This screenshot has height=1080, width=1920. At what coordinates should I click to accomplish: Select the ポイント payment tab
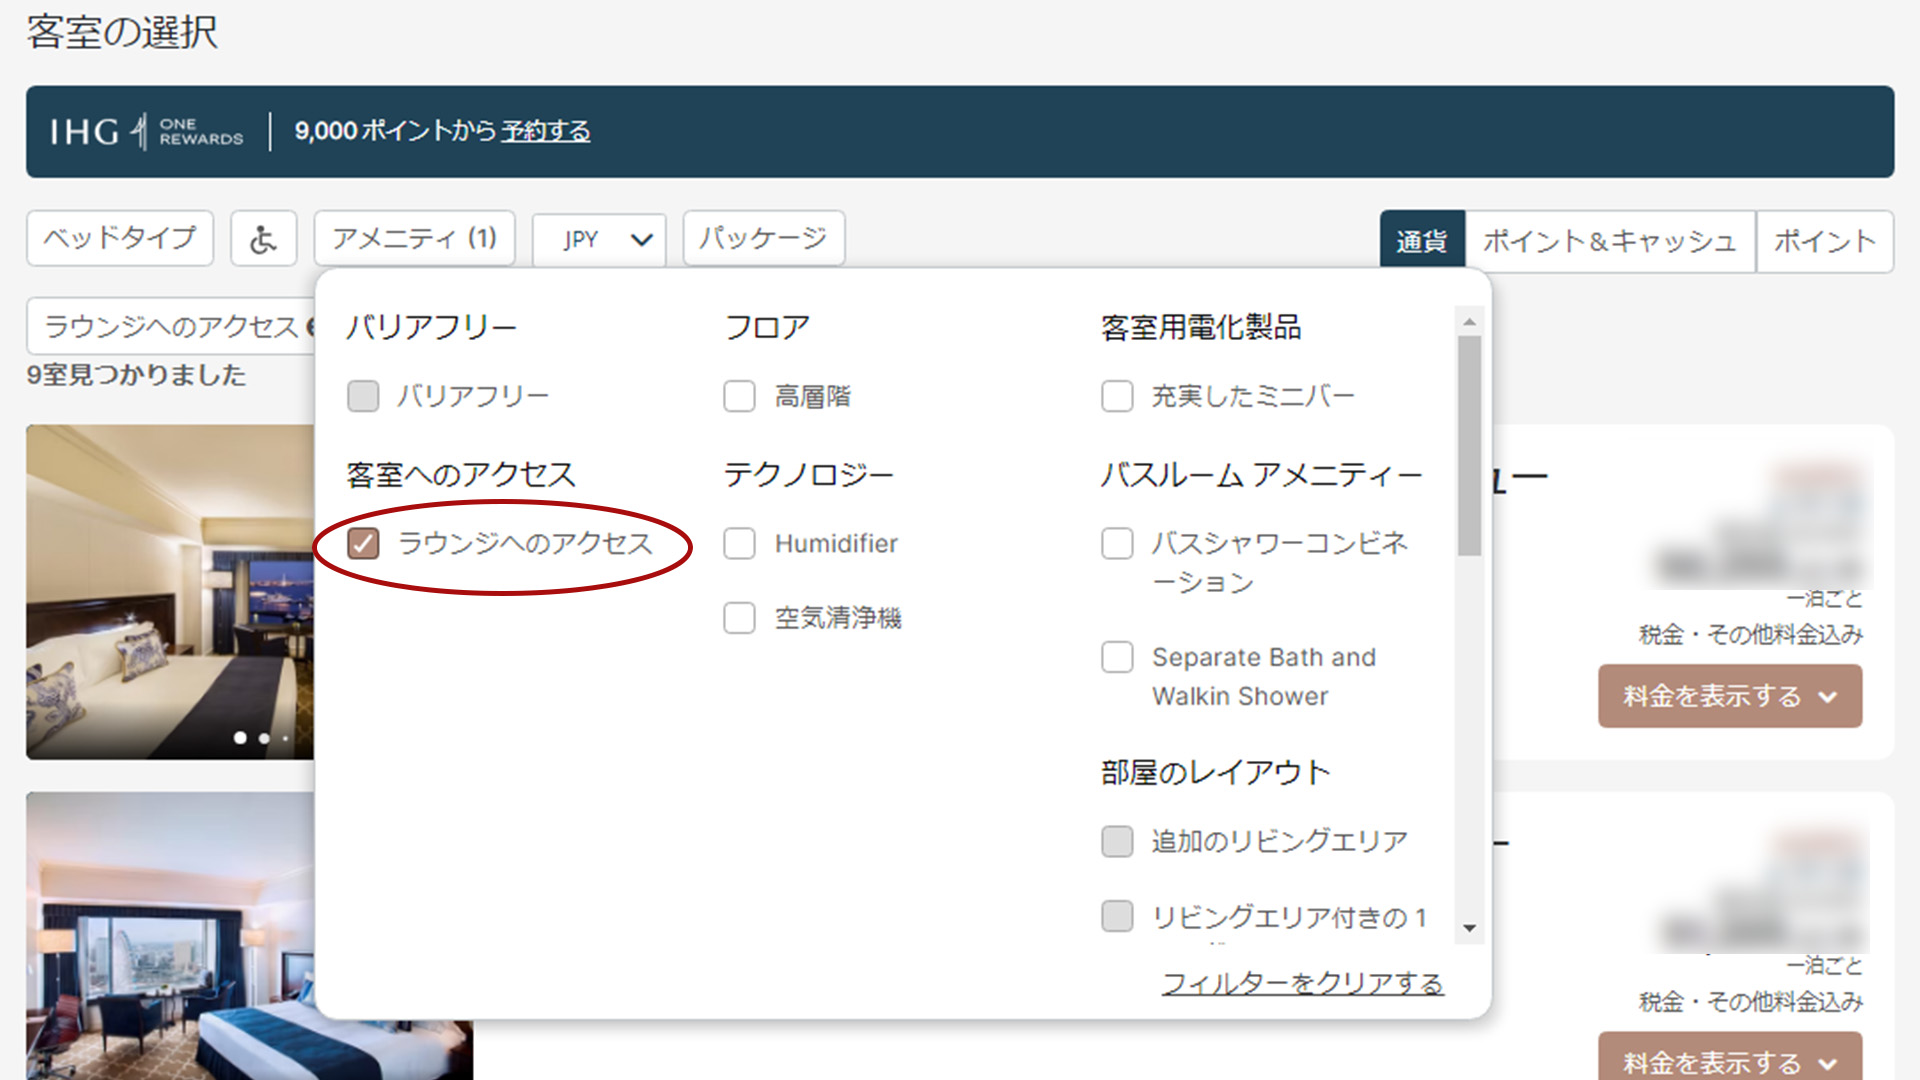coord(1824,241)
